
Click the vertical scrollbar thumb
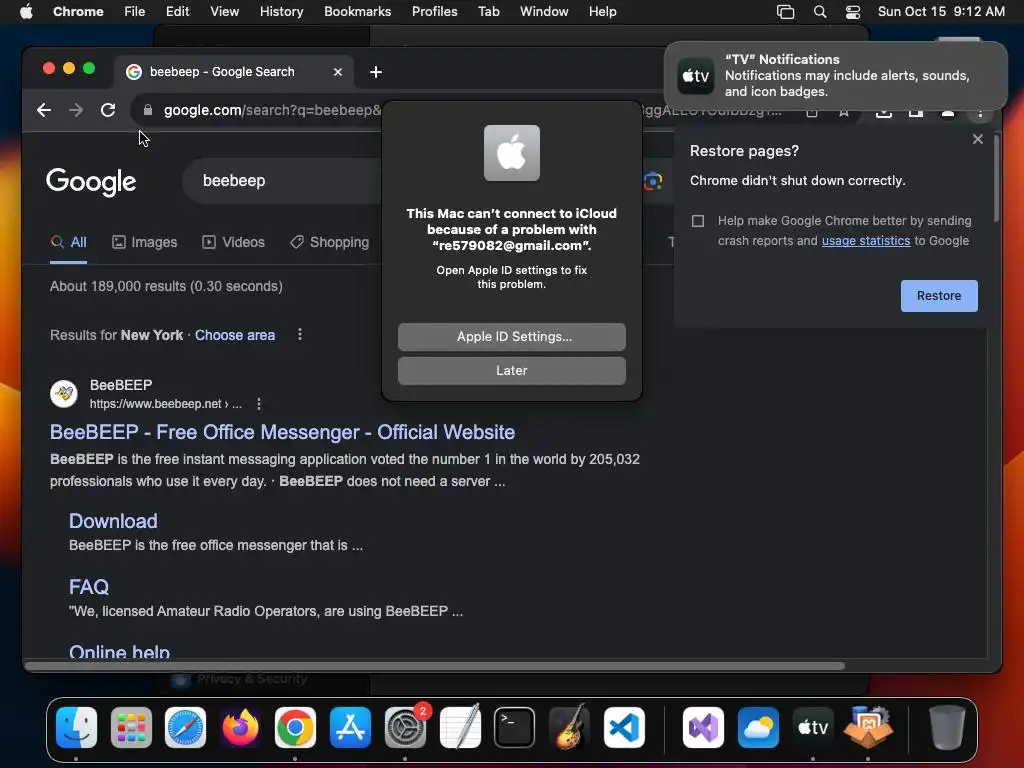(x=997, y=178)
